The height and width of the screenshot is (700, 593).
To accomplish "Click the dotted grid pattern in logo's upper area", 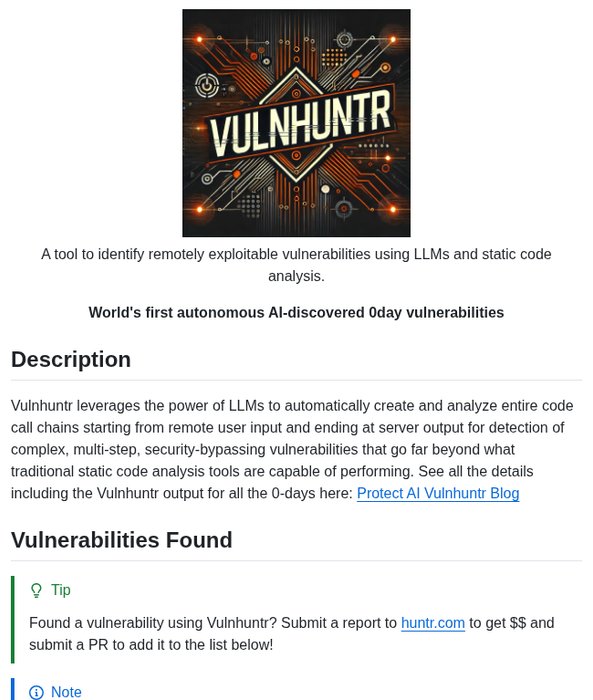I will 334,58.
